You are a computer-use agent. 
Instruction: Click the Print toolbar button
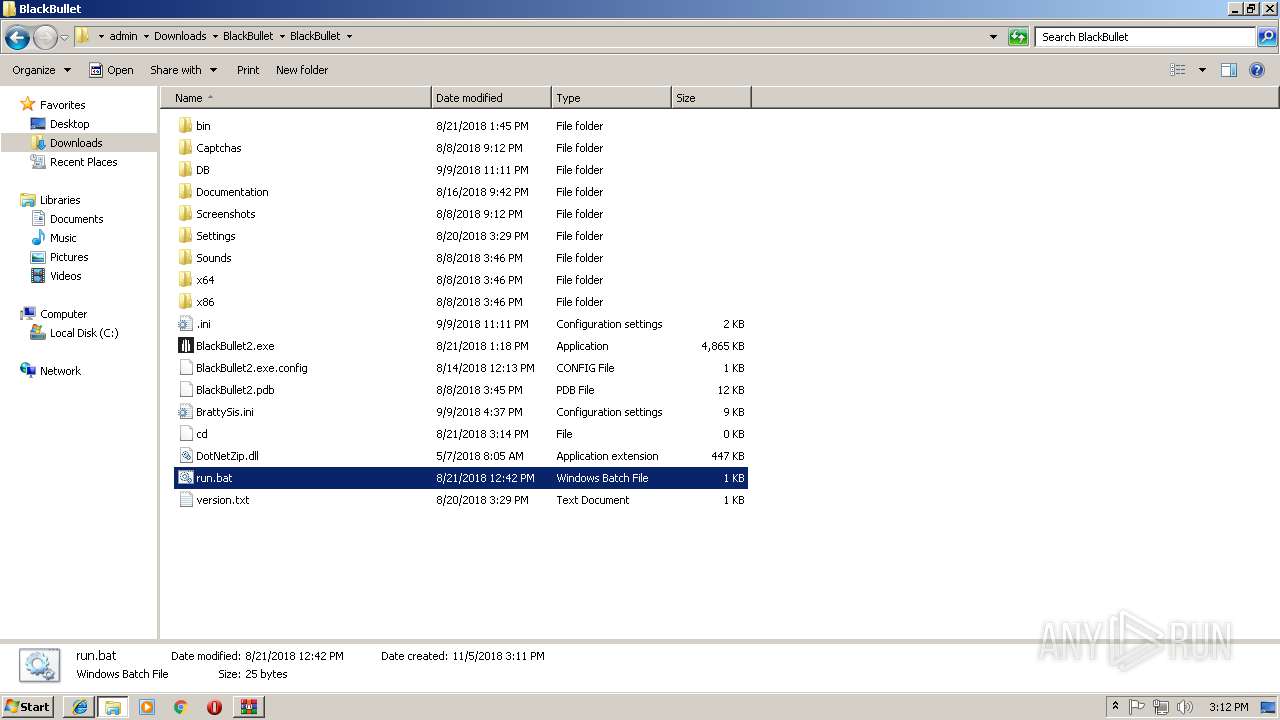coord(248,70)
